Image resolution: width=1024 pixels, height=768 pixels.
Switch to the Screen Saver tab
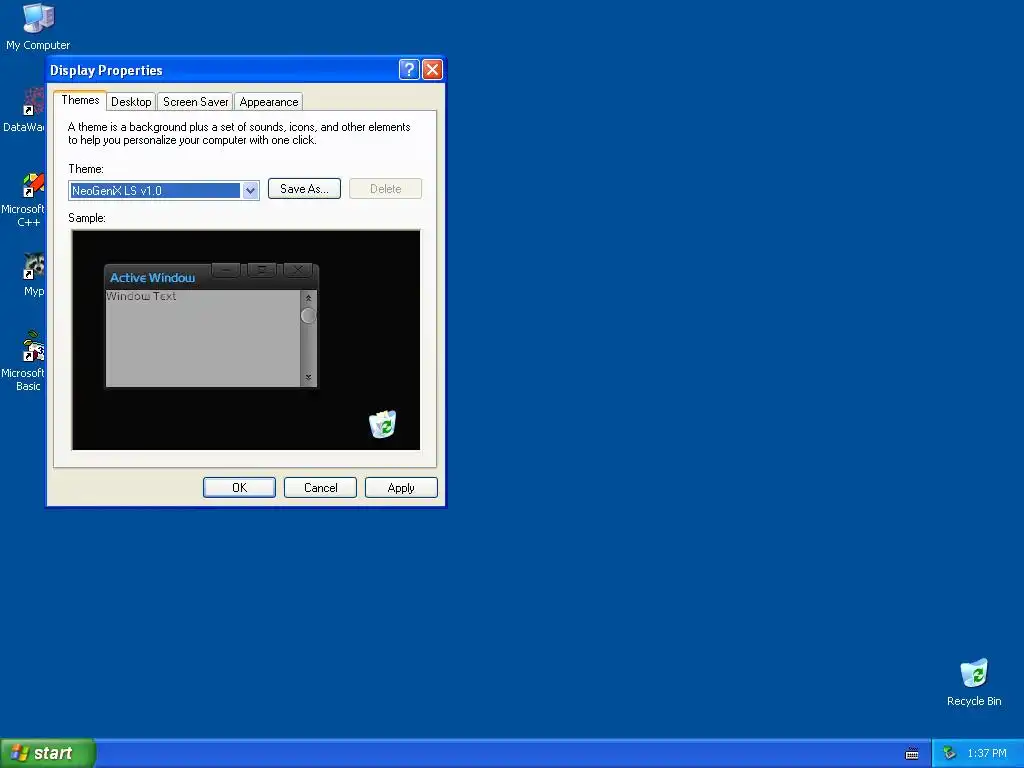[195, 101]
